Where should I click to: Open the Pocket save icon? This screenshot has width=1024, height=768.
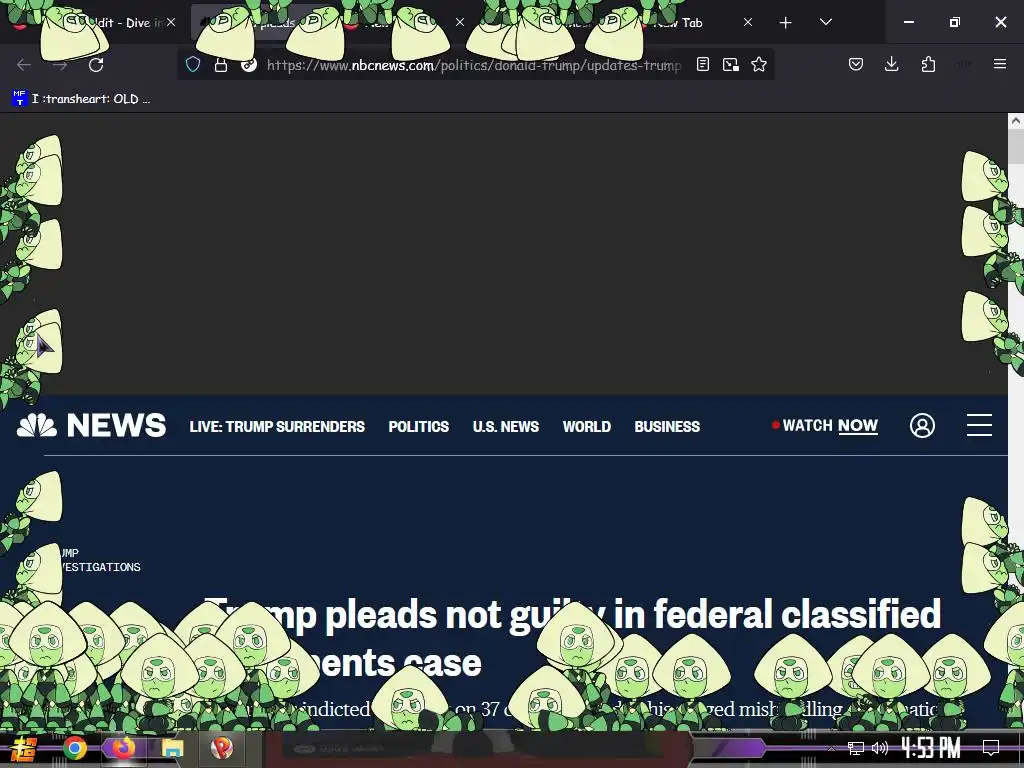tap(856, 64)
